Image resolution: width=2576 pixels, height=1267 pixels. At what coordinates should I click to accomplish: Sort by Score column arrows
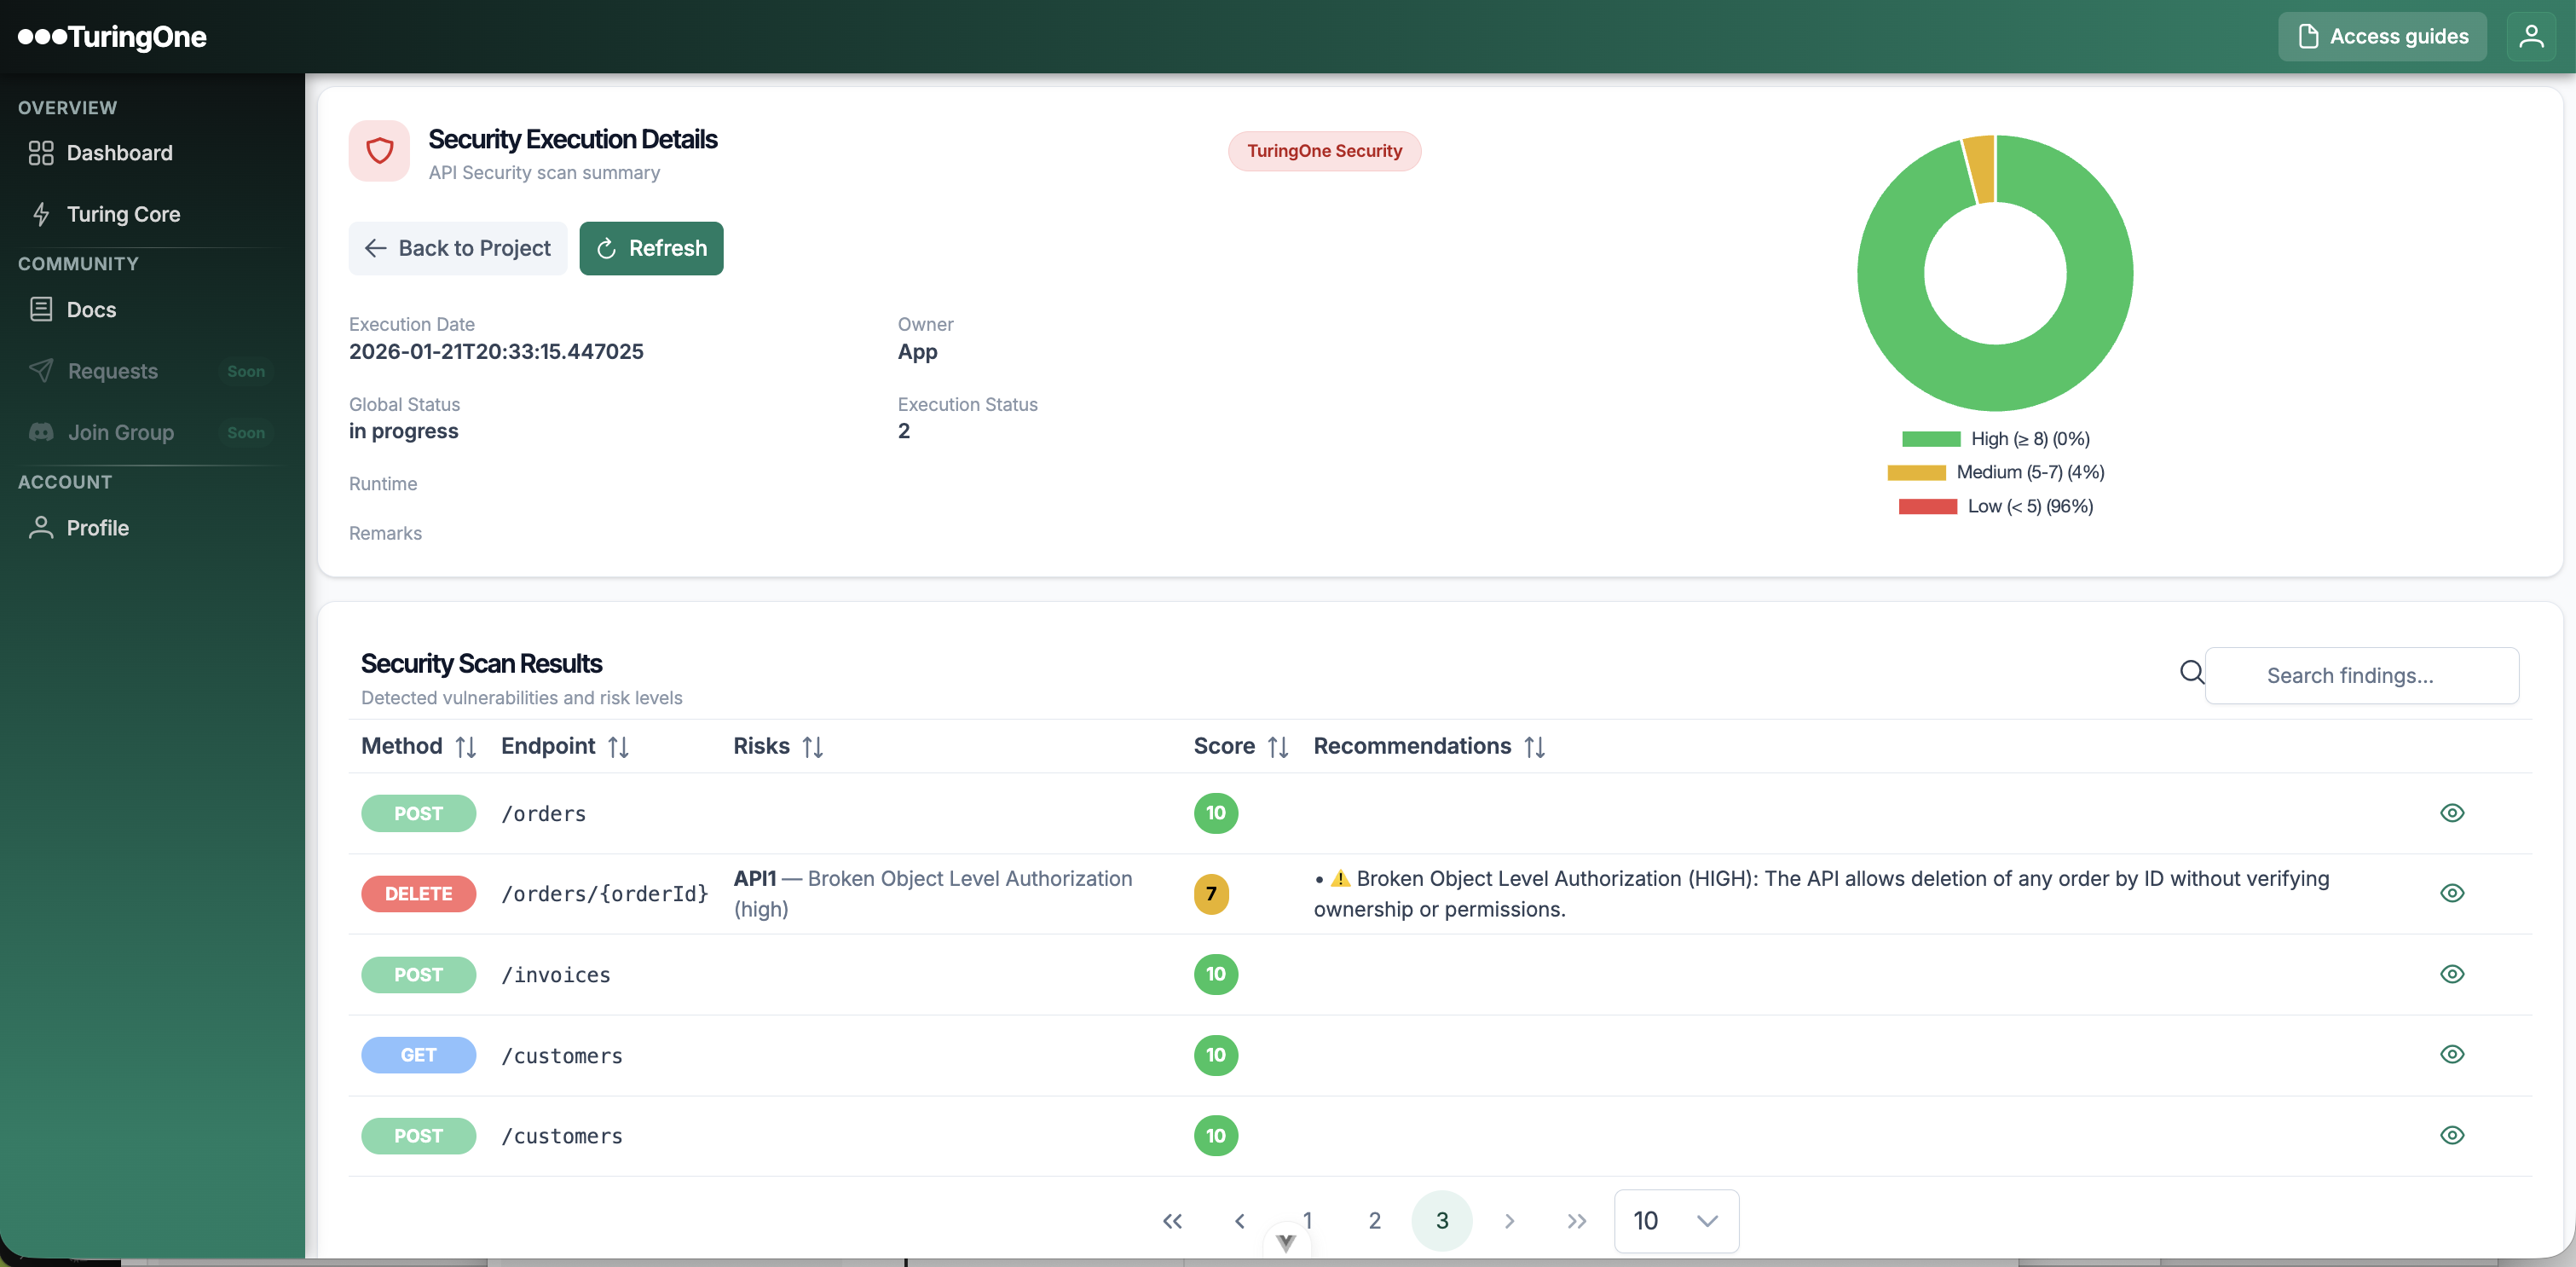(x=1277, y=747)
